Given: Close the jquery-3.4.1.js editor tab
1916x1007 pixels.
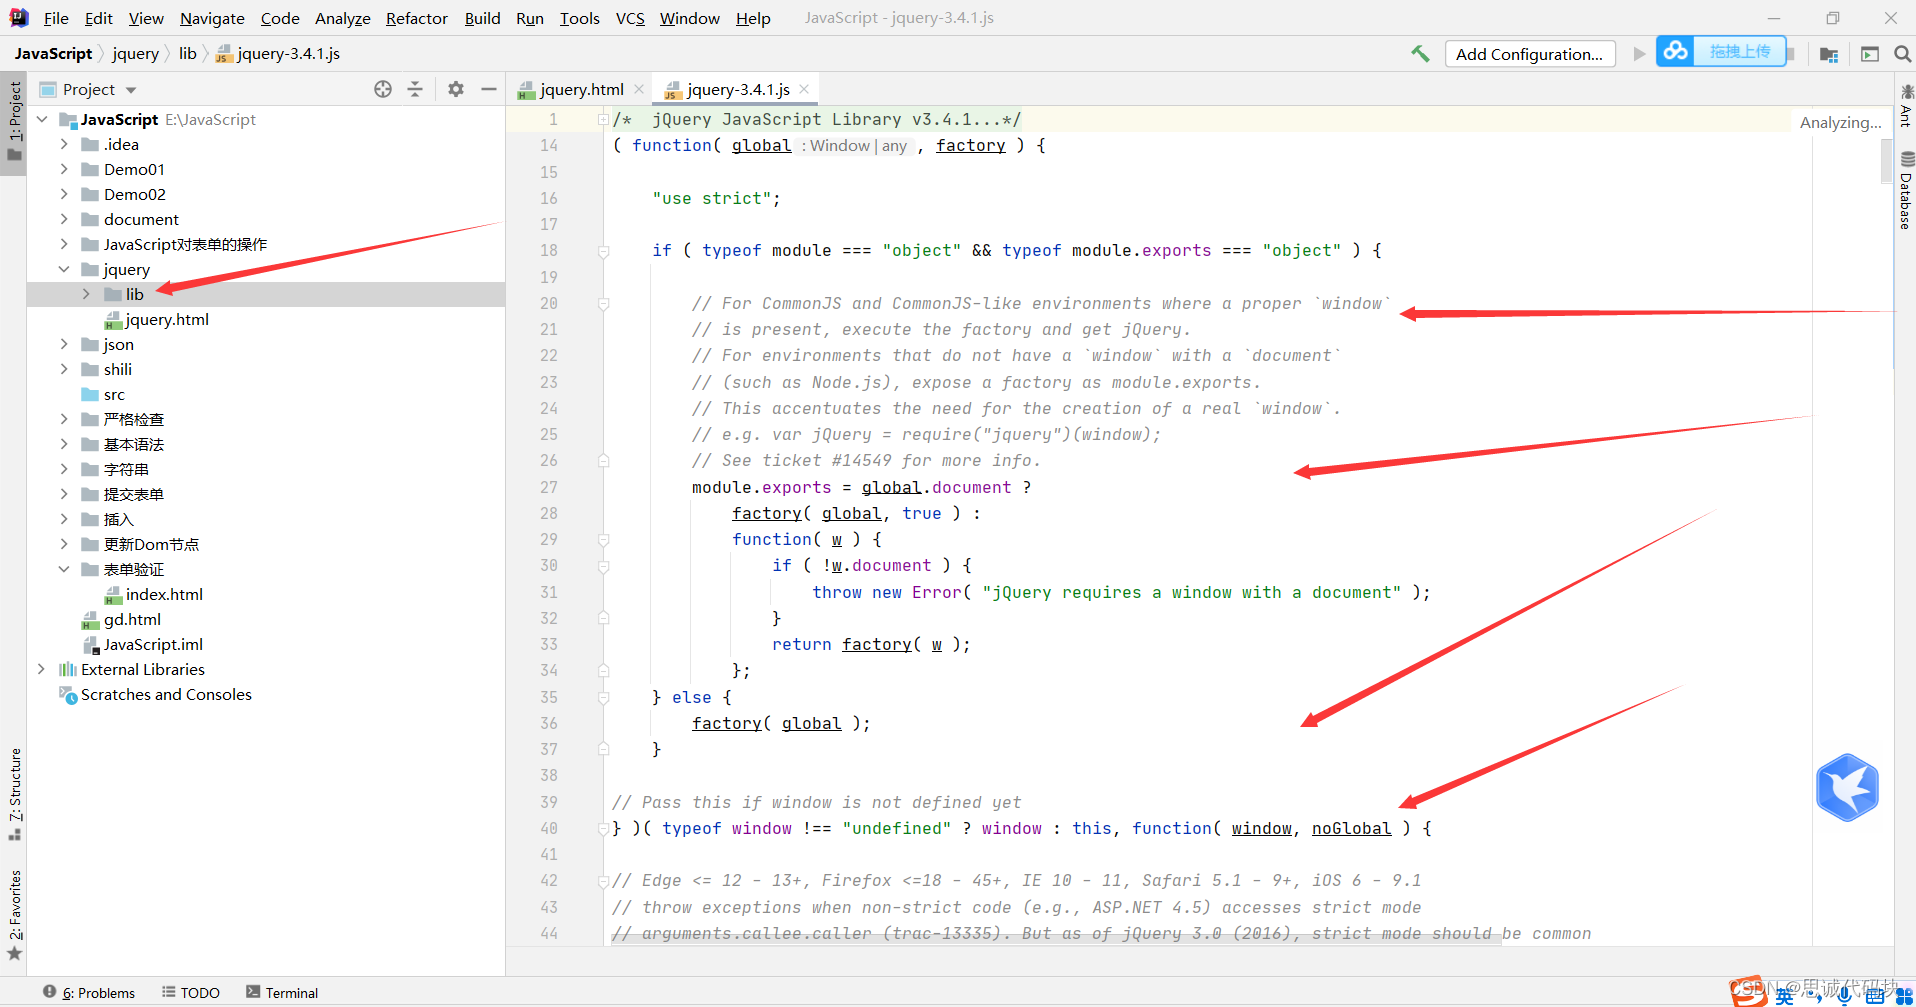Looking at the screenshot, I should [804, 89].
